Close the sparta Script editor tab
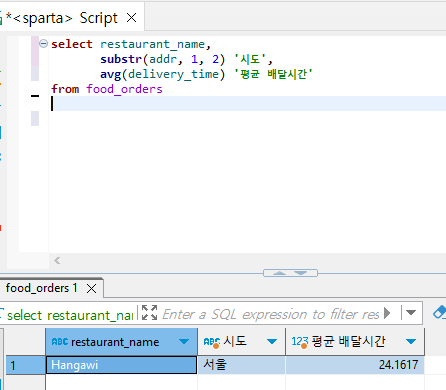Image resolution: width=446 pixels, height=390 pixels. click(x=132, y=18)
